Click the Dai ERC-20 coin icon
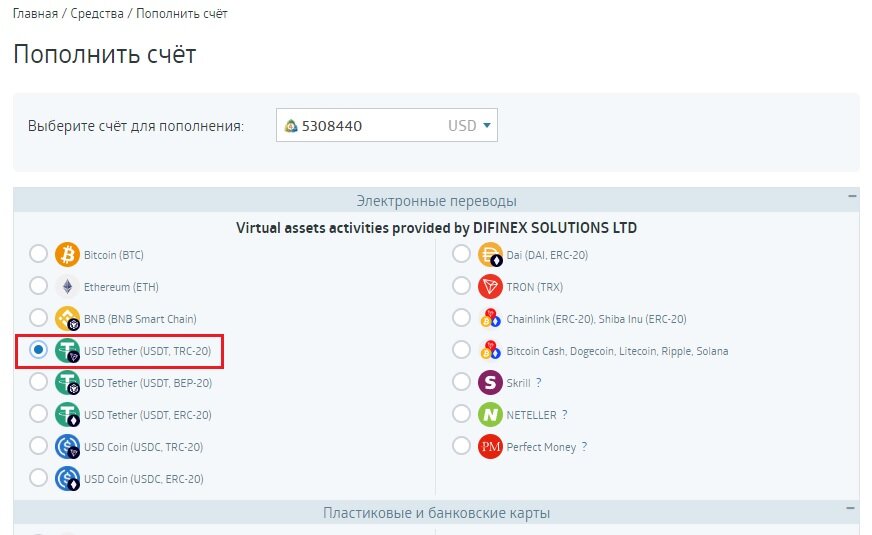The width and height of the screenshot is (872, 535). (x=490, y=255)
